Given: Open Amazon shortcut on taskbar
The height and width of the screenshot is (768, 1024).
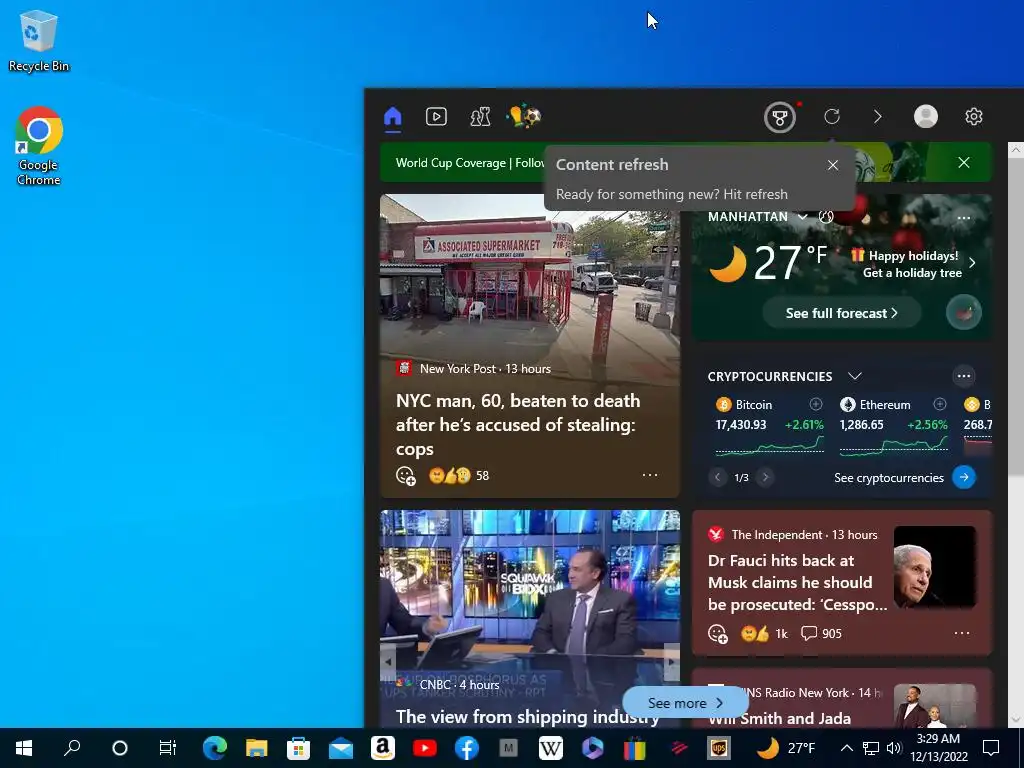Looking at the screenshot, I should pyautogui.click(x=383, y=748).
